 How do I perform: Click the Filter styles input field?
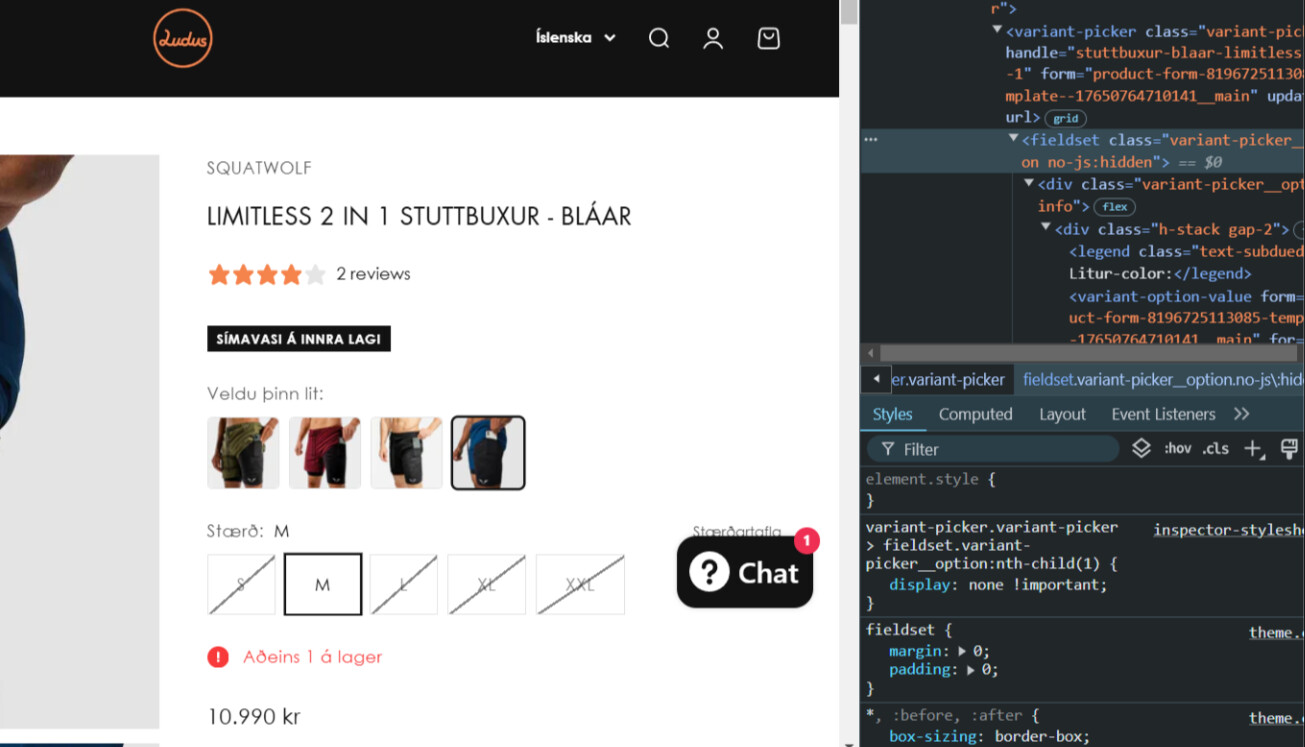tap(993, 449)
